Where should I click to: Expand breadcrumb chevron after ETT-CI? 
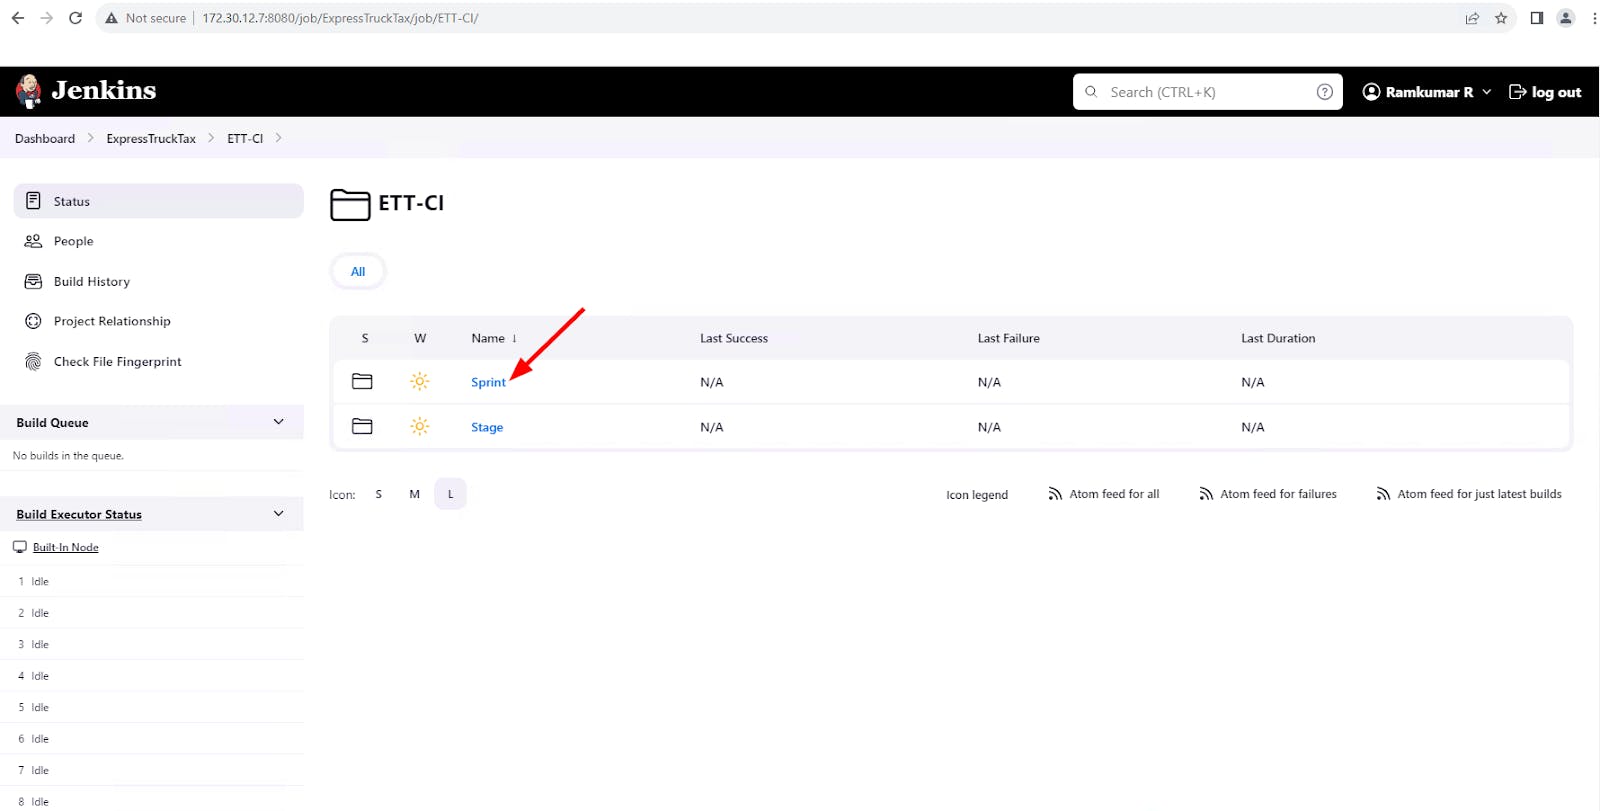click(x=278, y=138)
